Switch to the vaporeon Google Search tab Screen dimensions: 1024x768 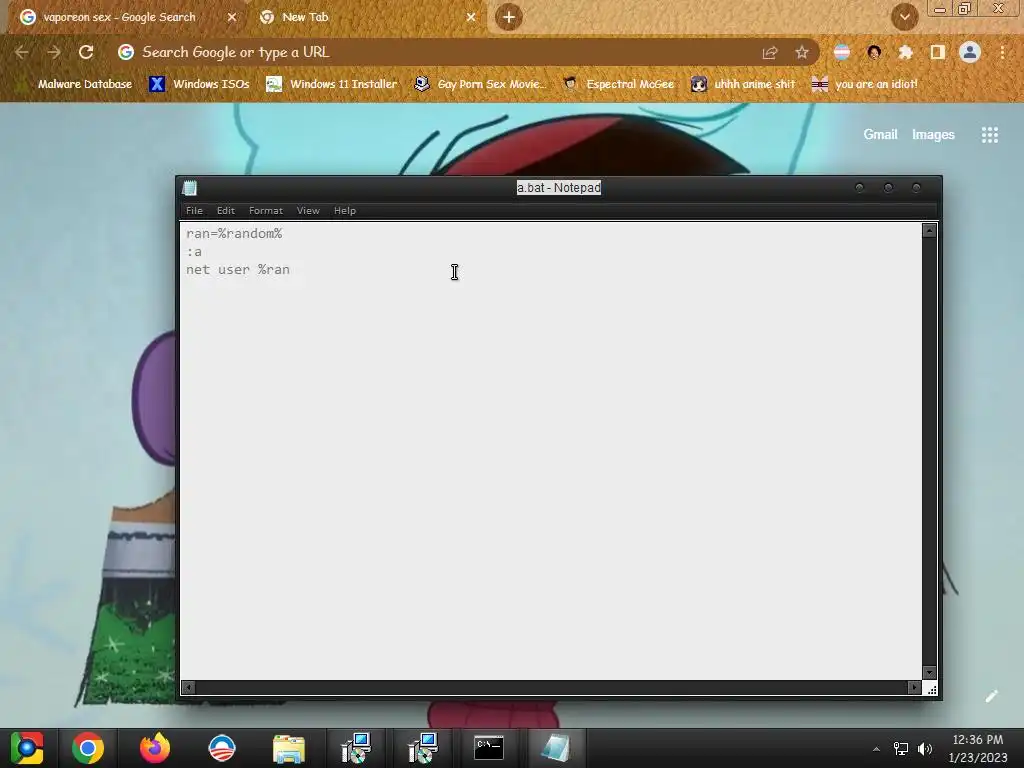point(119,17)
